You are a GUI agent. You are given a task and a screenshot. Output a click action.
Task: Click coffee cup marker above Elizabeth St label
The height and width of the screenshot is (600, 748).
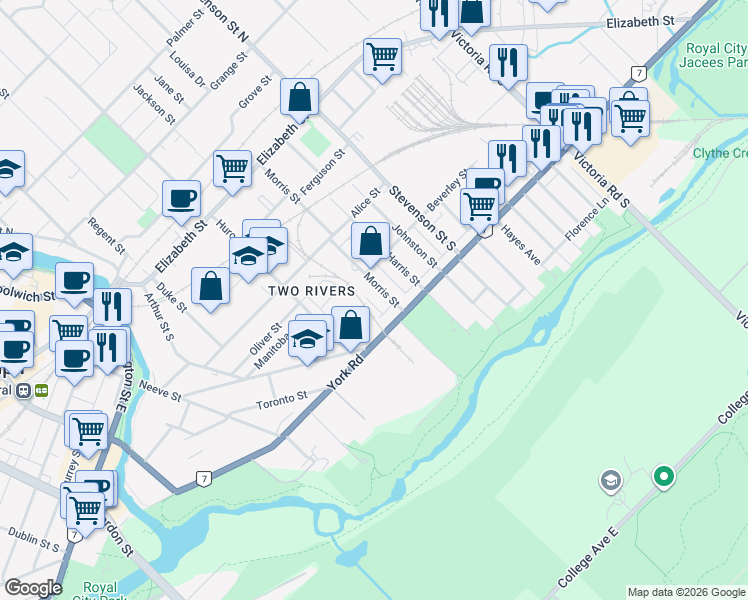[x=181, y=201]
